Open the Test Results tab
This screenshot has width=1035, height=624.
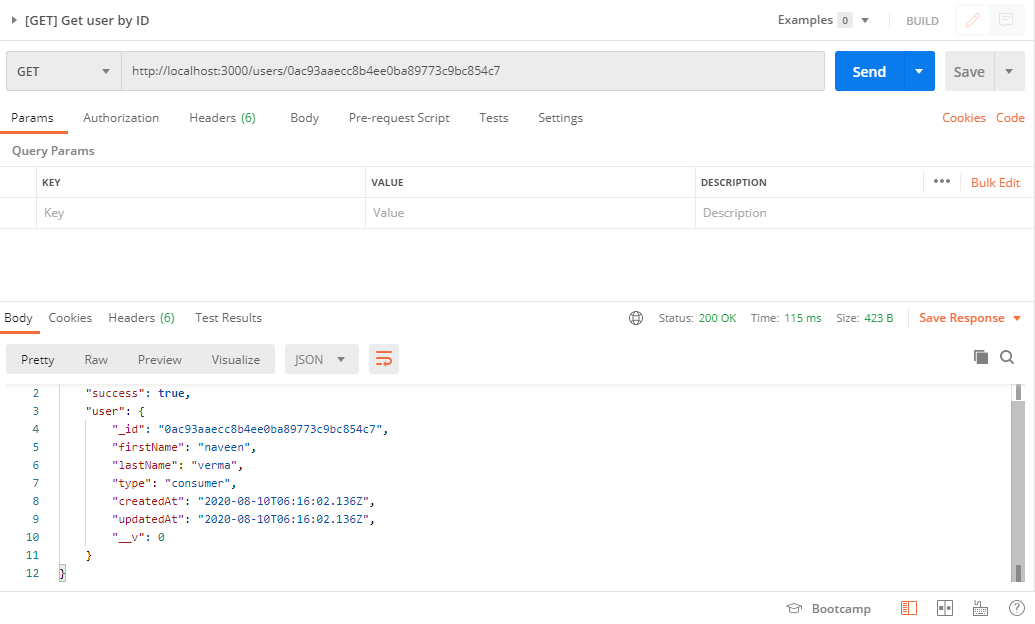(x=228, y=318)
